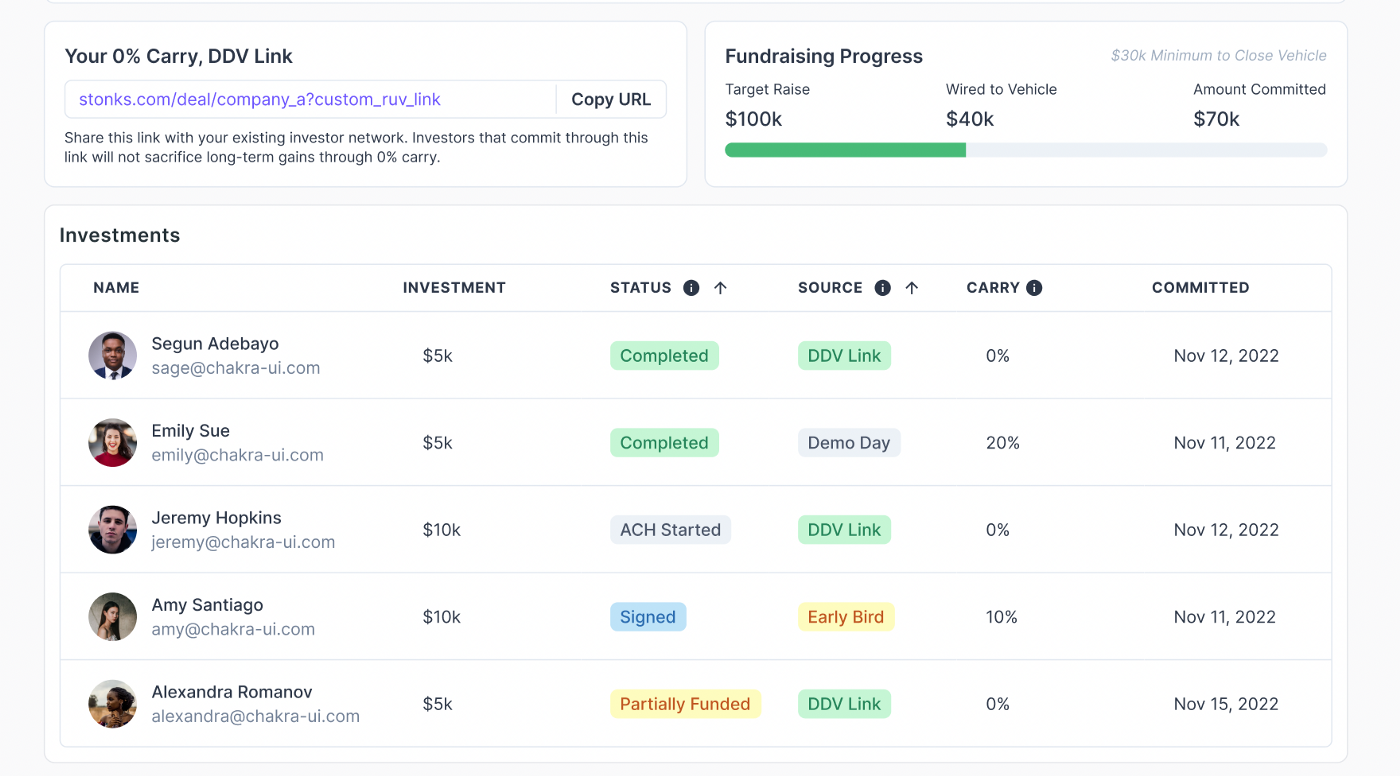This screenshot has height=776, width=1400.
Task: Click the ACH Started status badge
Action: (670, 530)
